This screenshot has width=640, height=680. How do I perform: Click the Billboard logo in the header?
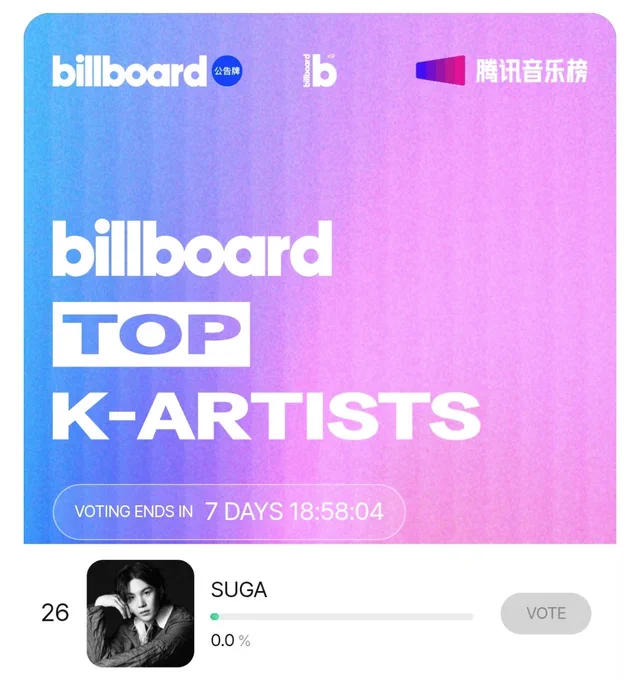[x=129, y=71]
